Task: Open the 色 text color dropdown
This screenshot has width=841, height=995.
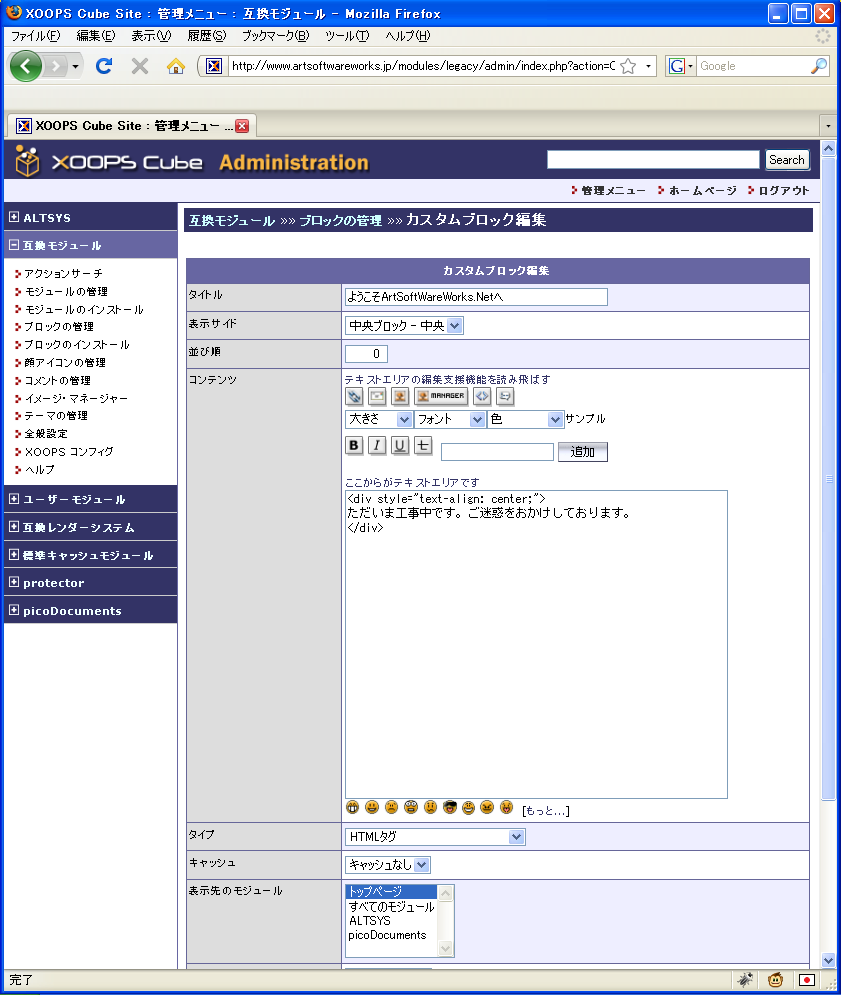Action: click(x=525, y=420)
